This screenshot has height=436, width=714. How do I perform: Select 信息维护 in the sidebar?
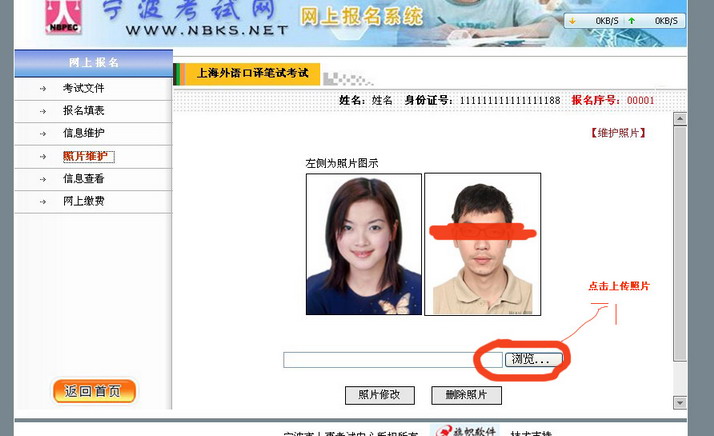pyautogui.click(x=83, y=133)
